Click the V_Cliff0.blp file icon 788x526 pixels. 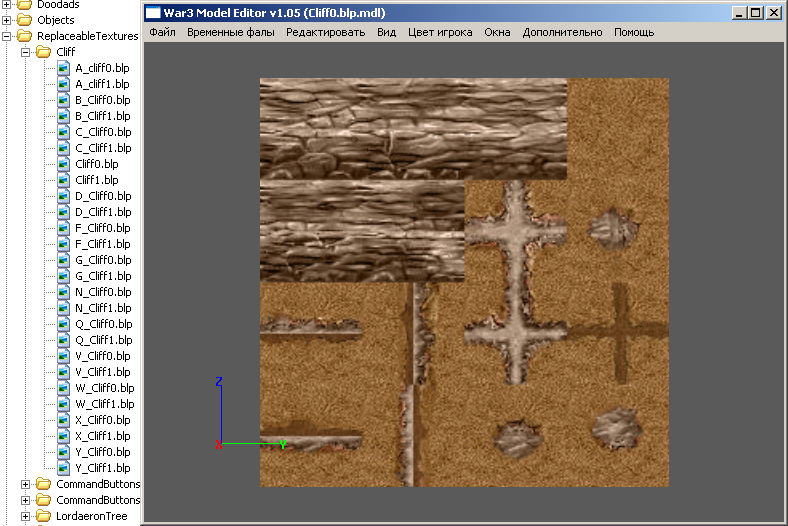(63, 356)
